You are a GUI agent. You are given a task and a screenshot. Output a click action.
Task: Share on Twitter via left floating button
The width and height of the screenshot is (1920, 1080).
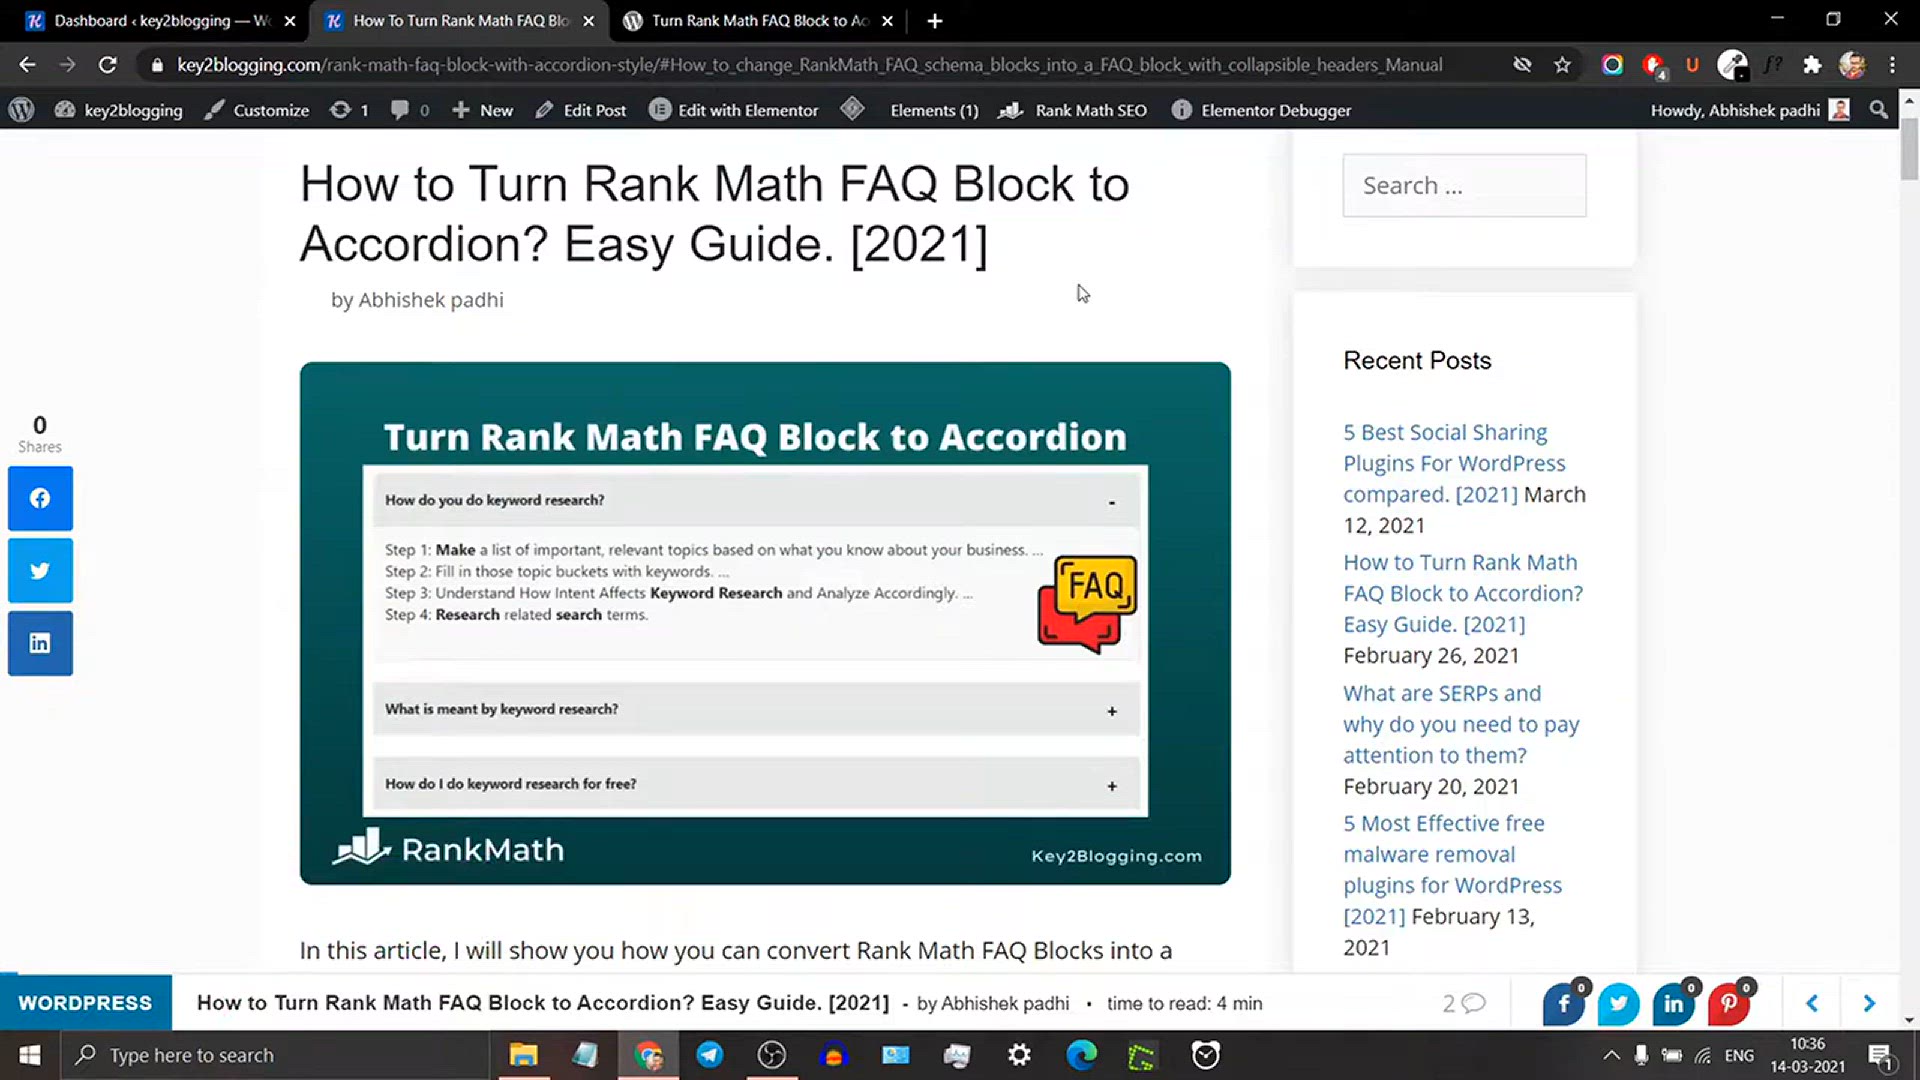[40, 571]
